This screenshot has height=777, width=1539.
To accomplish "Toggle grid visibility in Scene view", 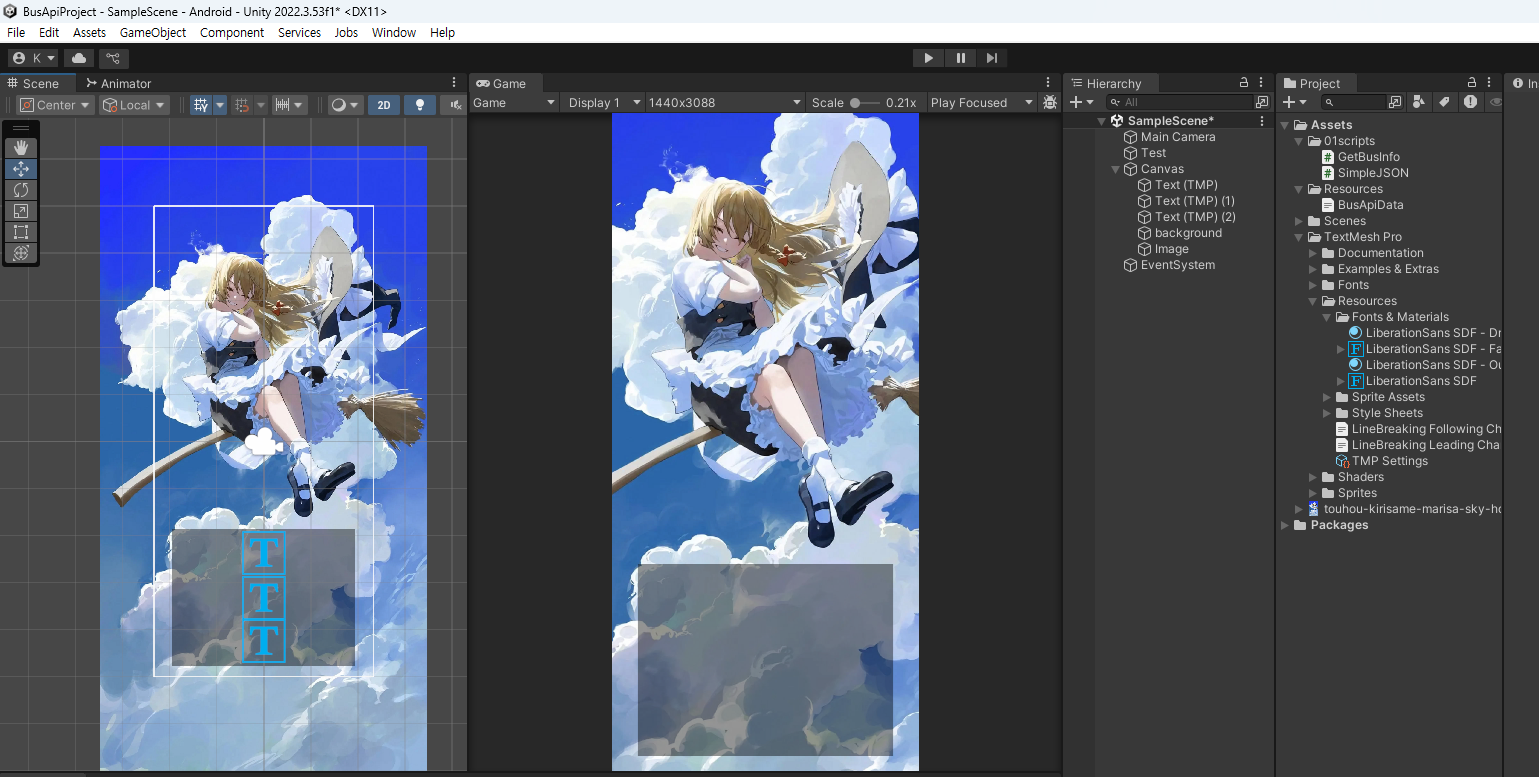I will click(201, 105).
